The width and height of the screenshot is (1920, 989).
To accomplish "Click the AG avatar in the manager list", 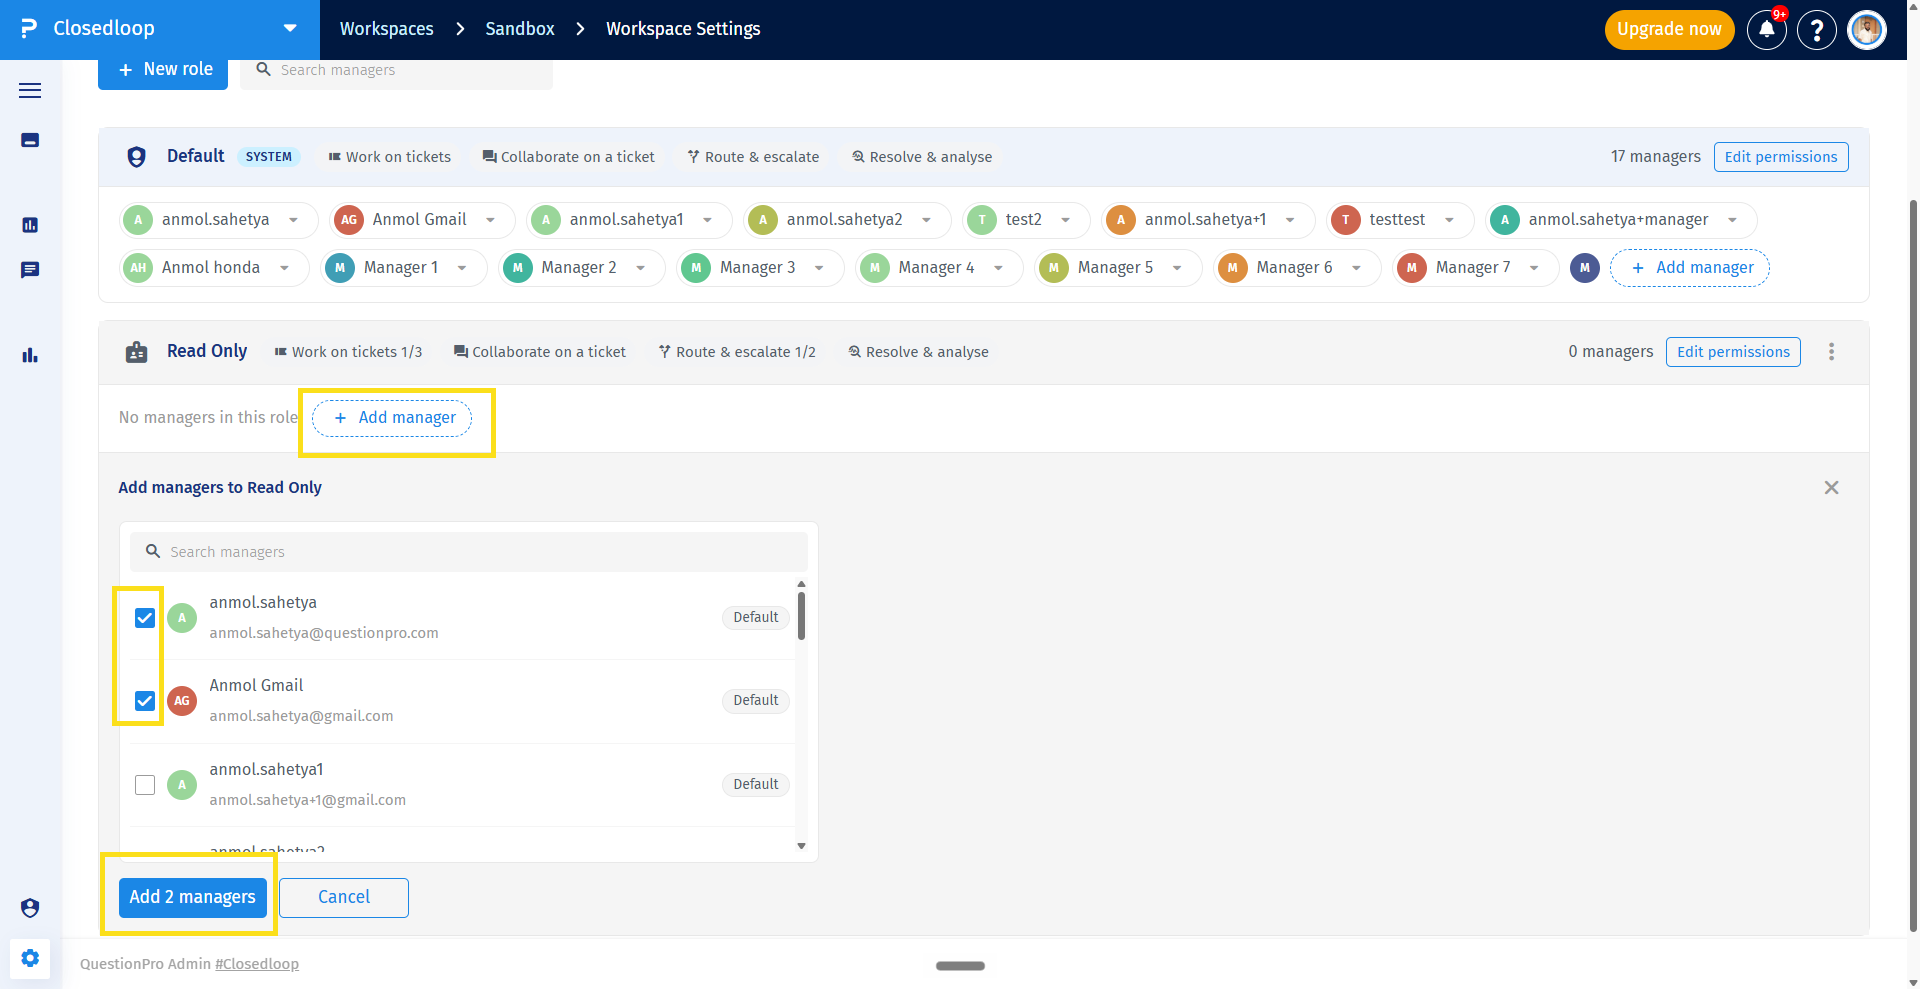I will (x=182, y=701).
